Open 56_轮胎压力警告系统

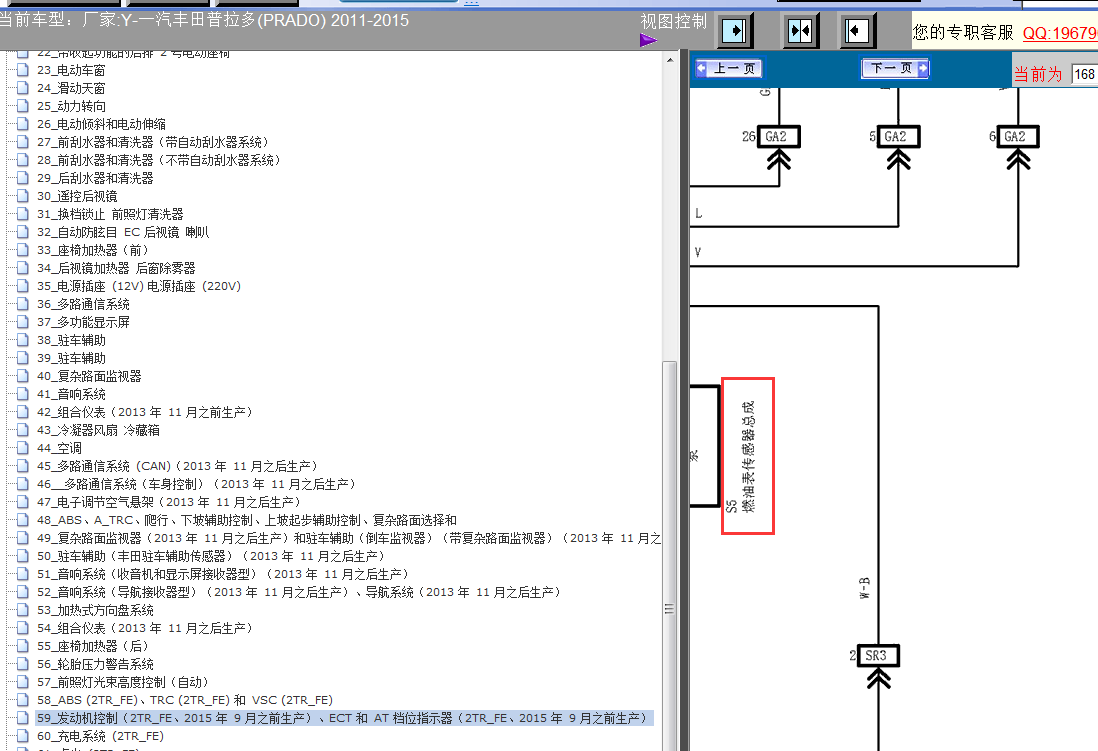(95, 664)
